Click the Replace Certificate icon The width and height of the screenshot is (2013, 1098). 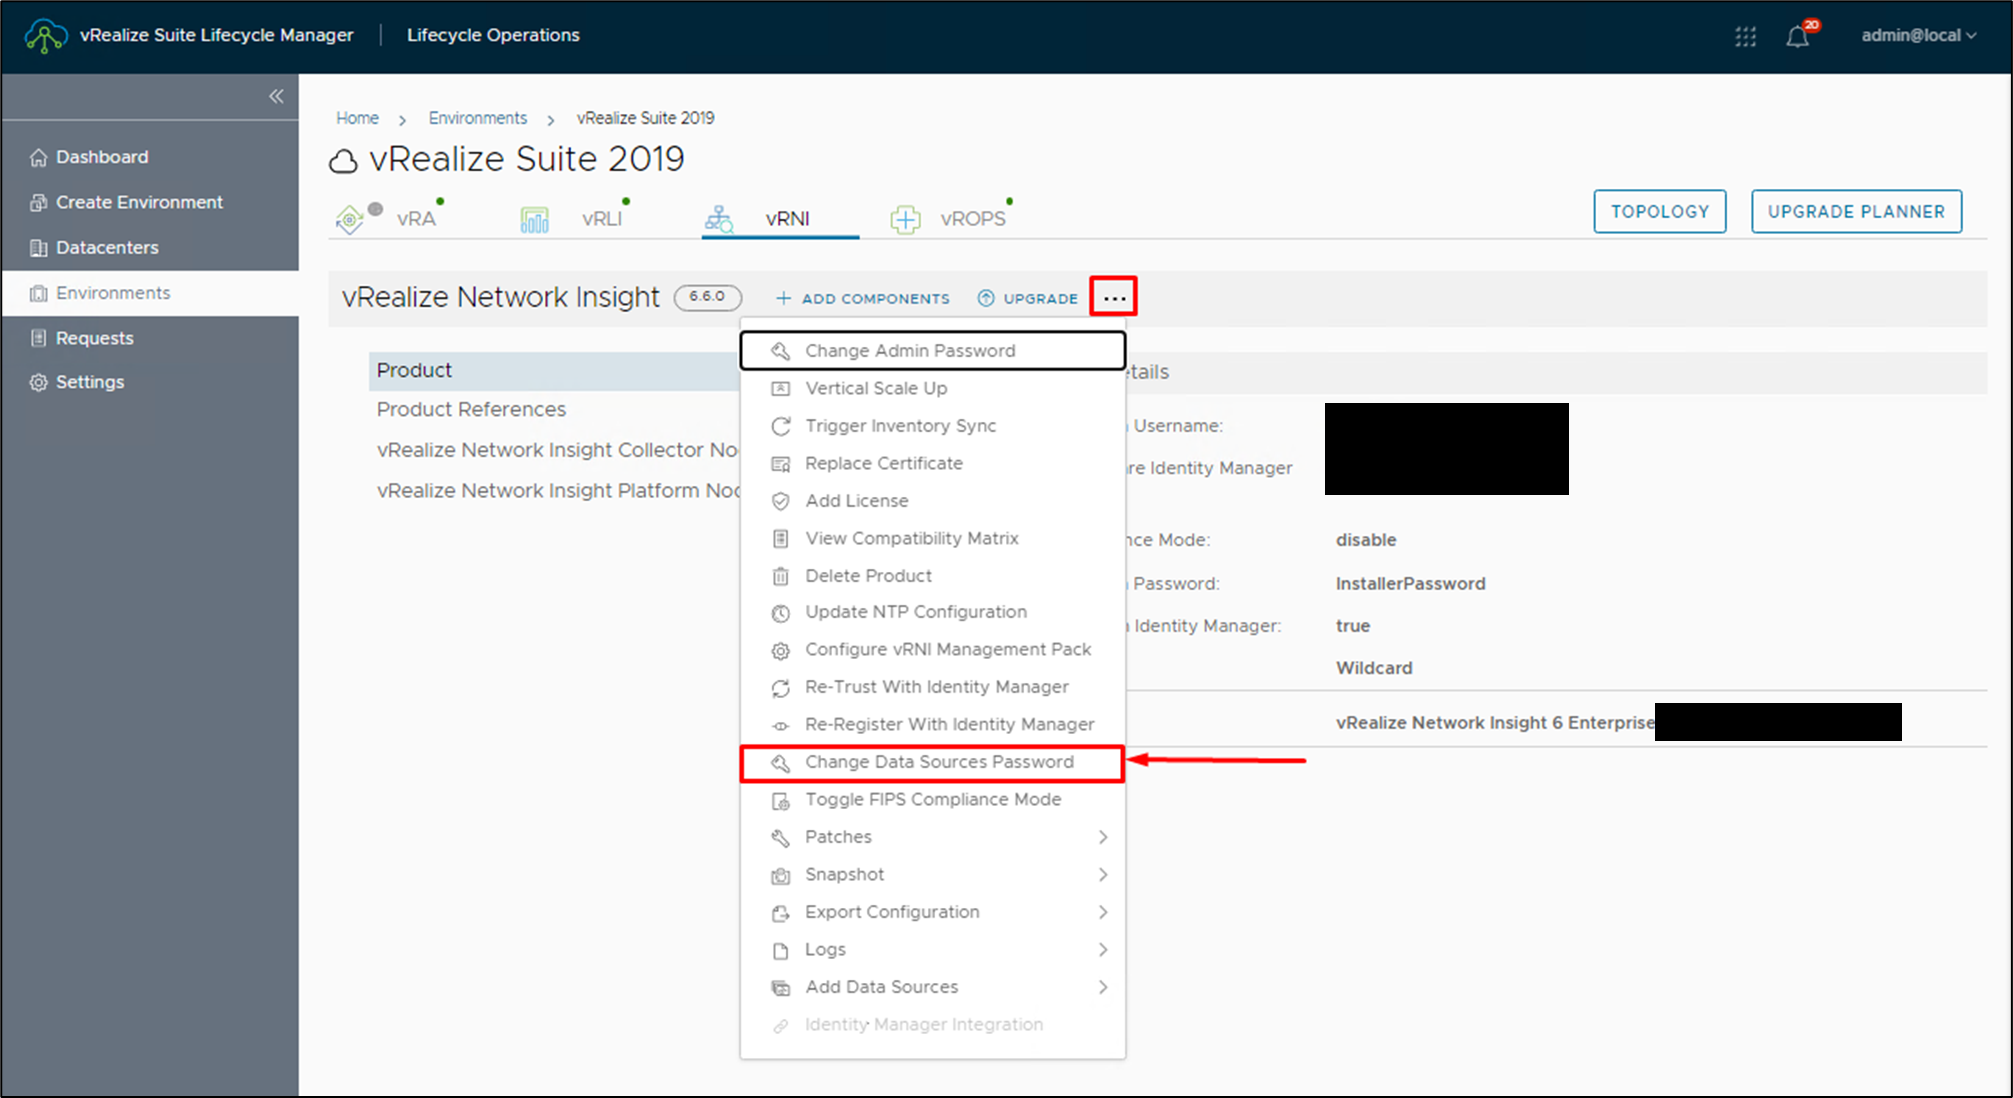coord(781,464)
